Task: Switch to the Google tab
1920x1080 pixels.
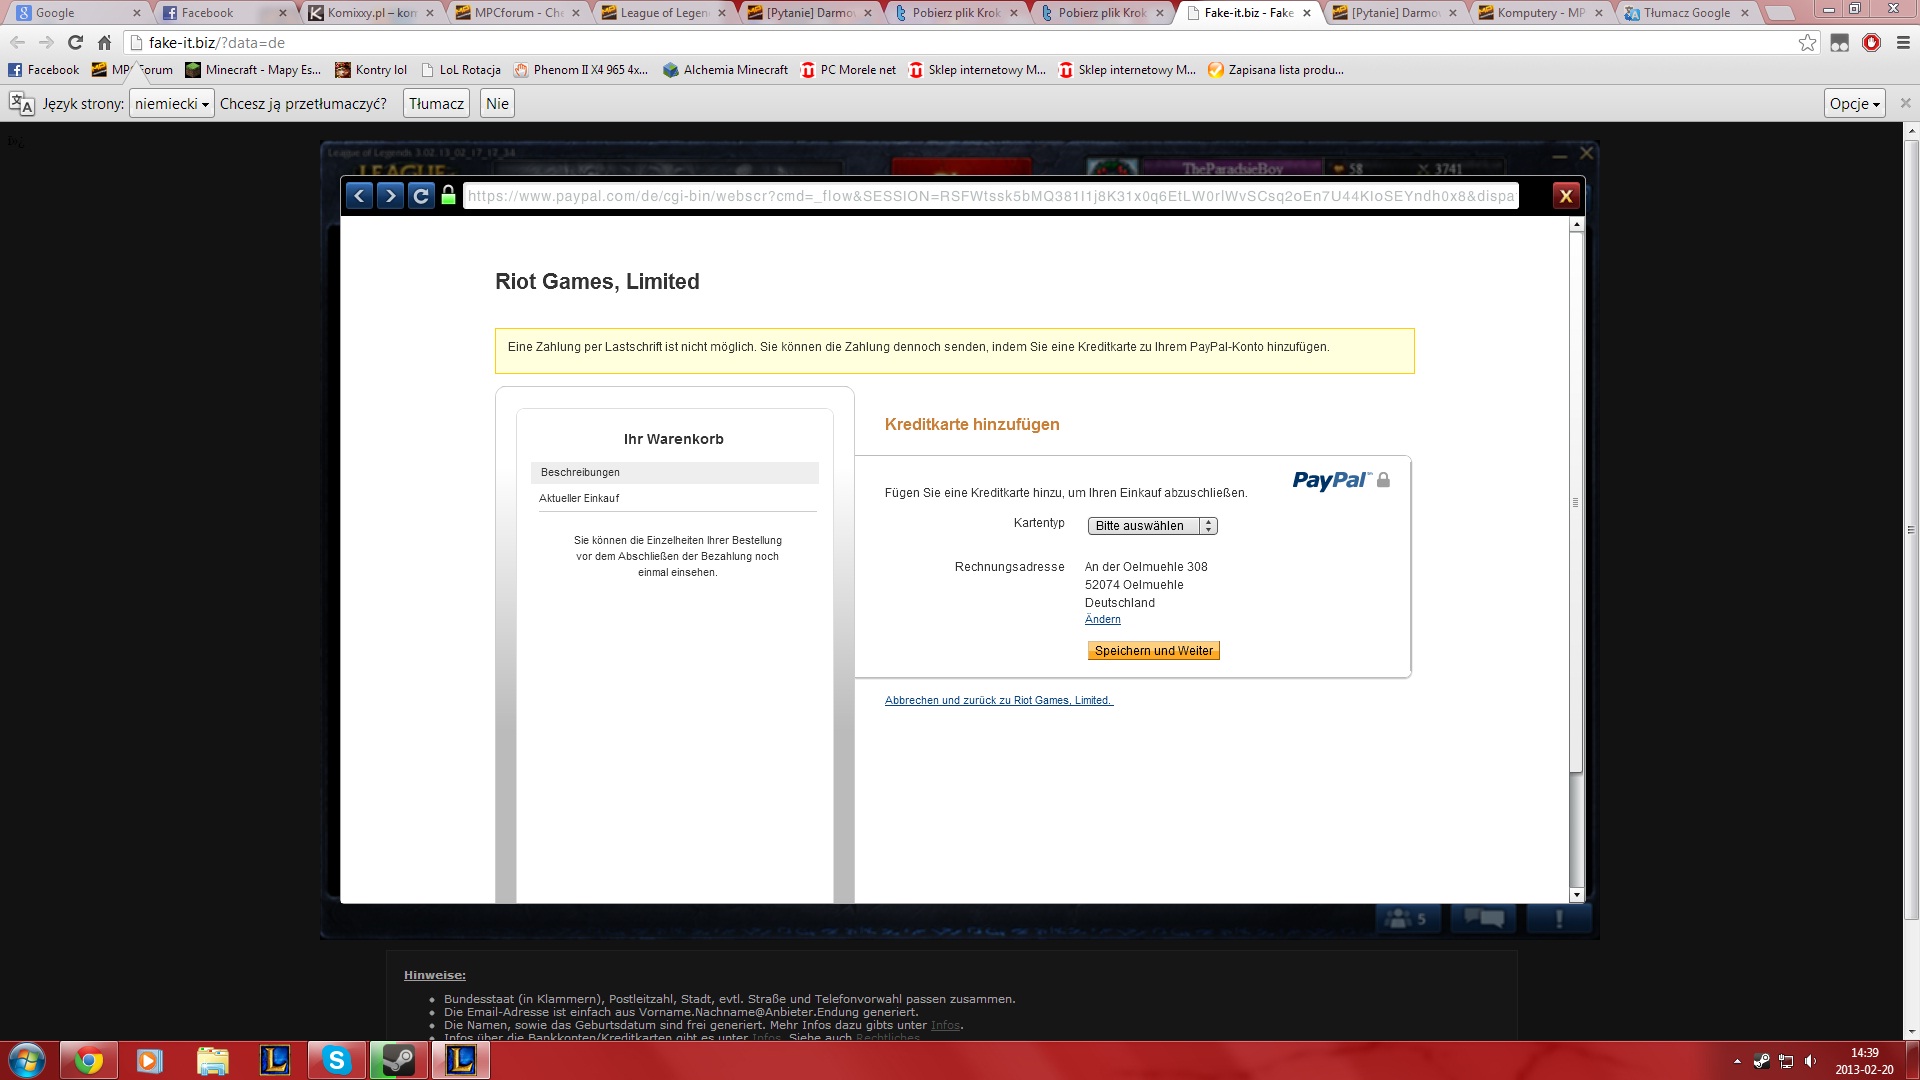Action: coord(76,13)
